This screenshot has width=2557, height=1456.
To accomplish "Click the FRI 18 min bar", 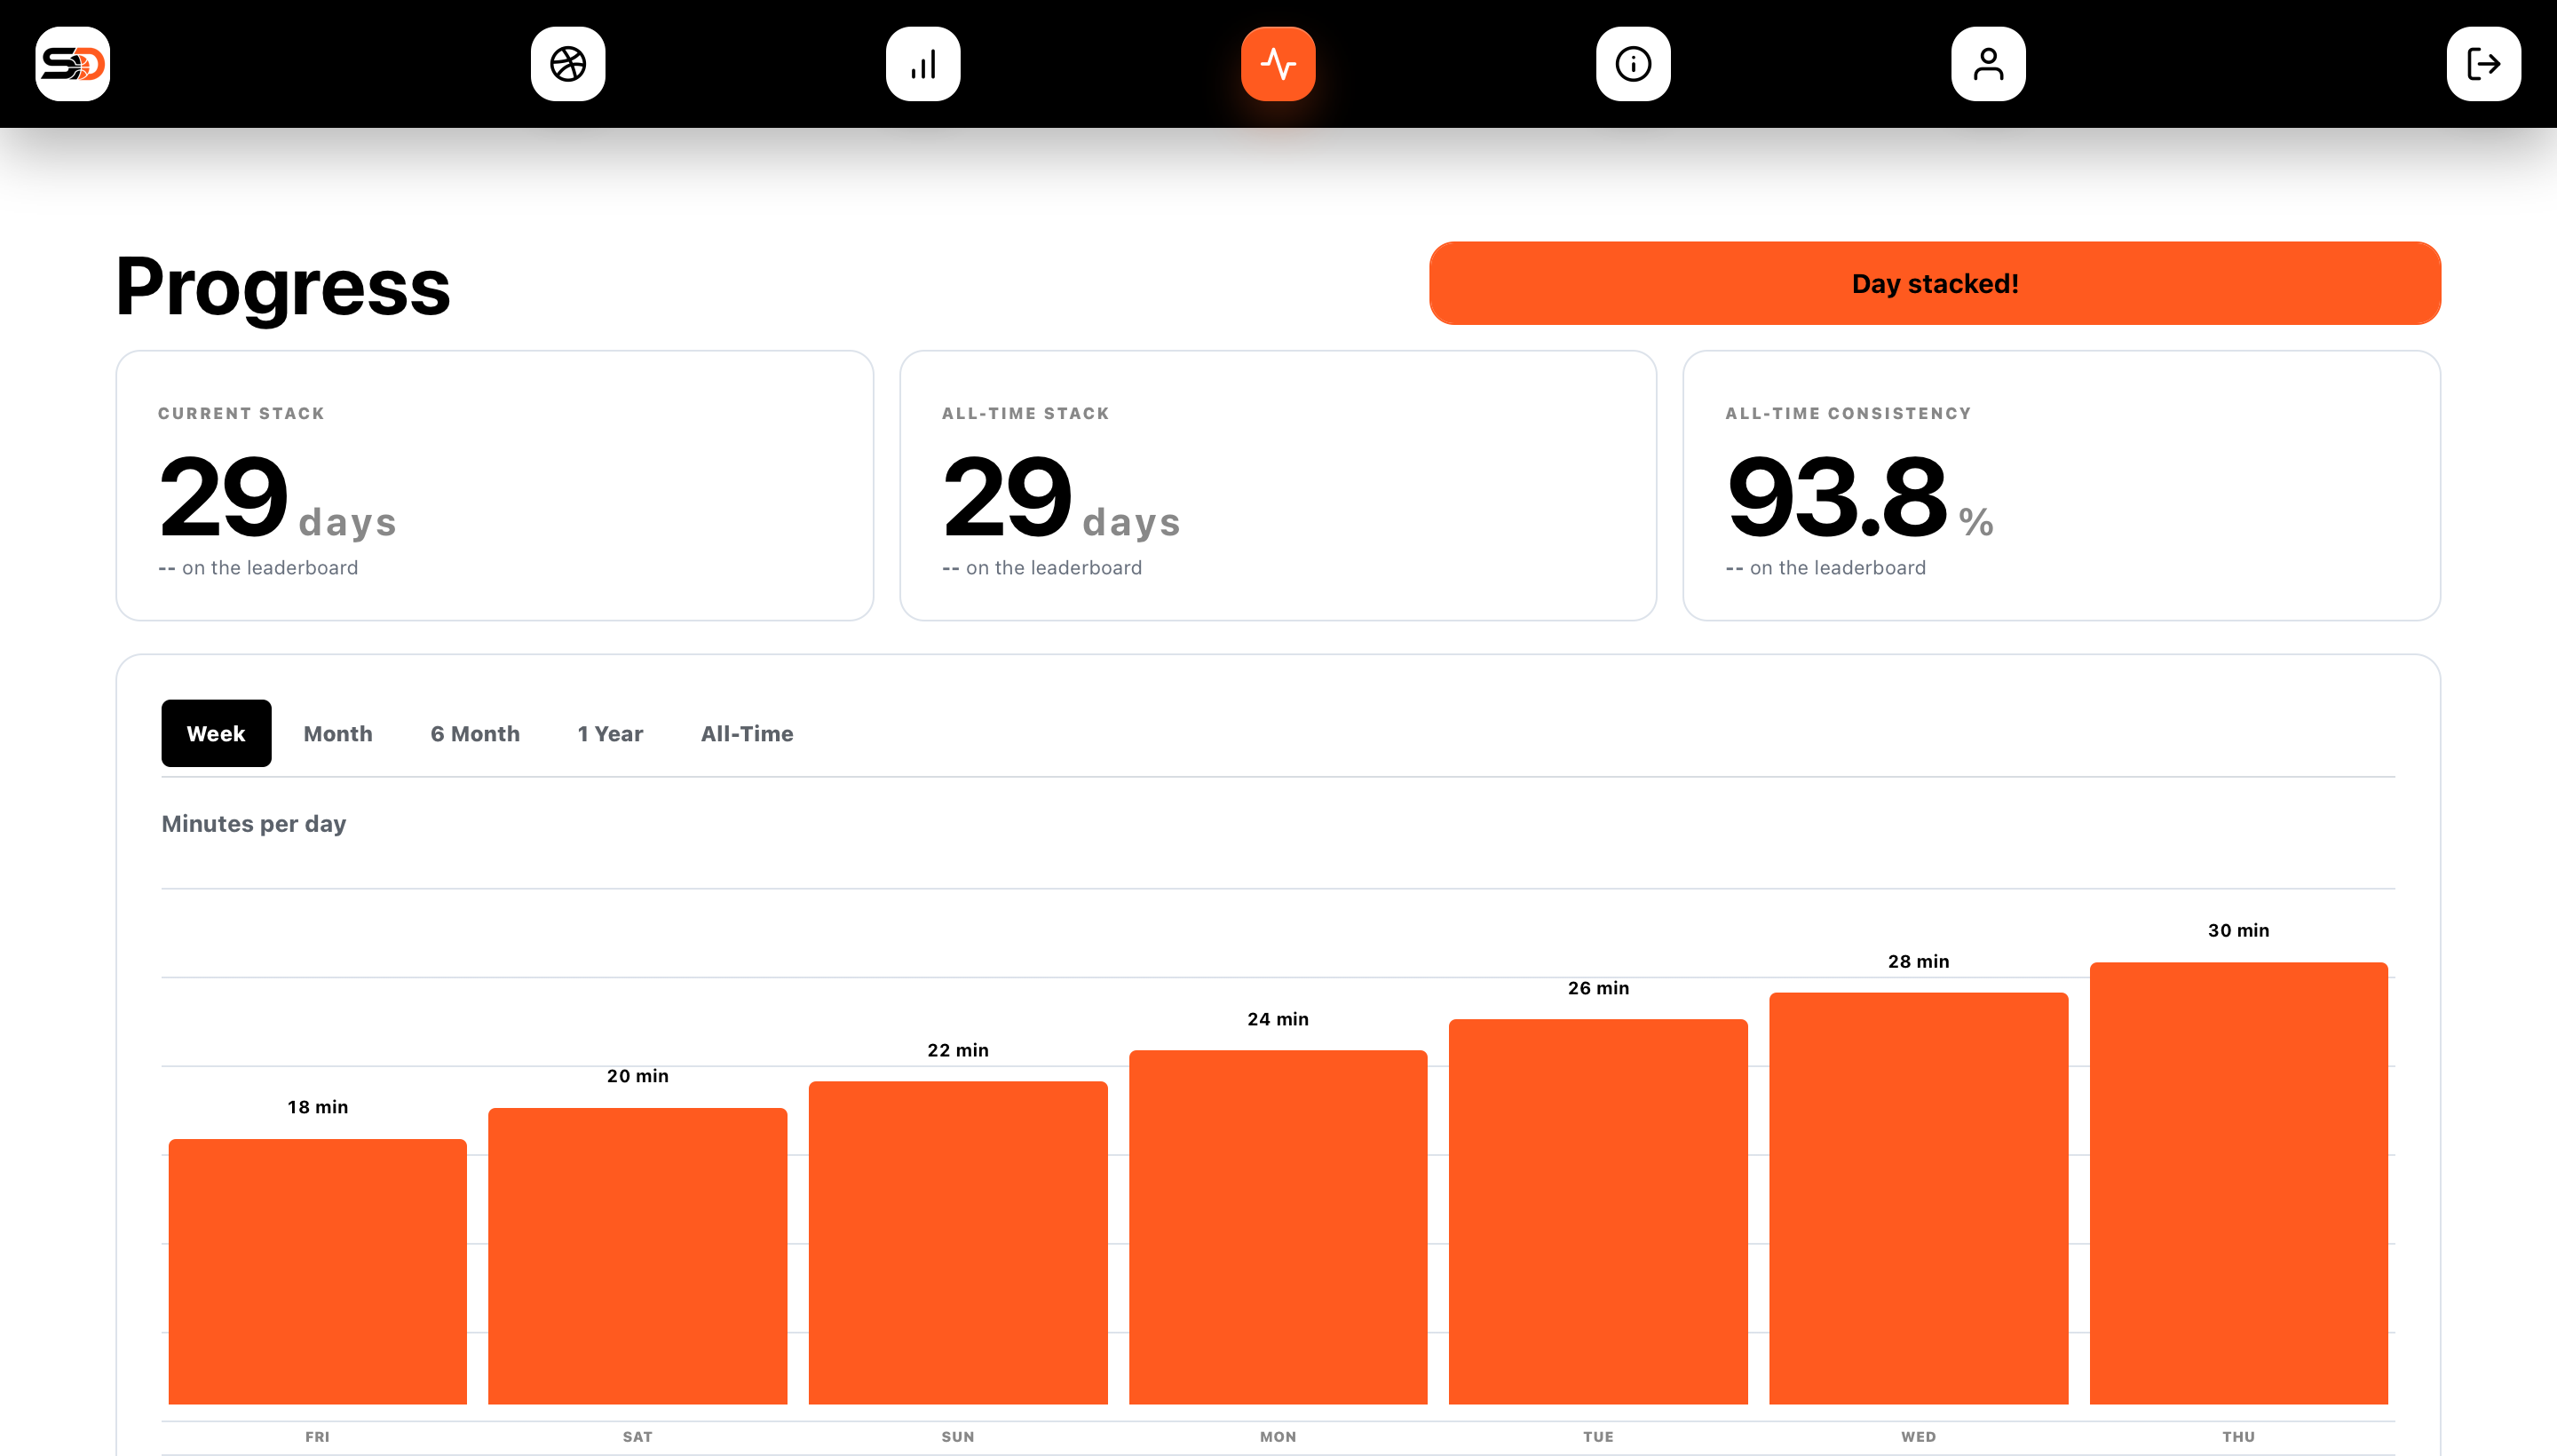I will [318, 1271].
